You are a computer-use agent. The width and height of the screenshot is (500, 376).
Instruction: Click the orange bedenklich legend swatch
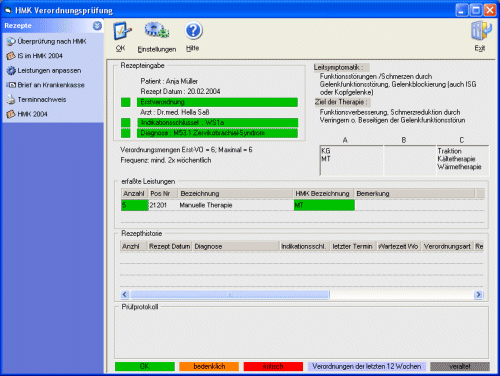(209, 366)
